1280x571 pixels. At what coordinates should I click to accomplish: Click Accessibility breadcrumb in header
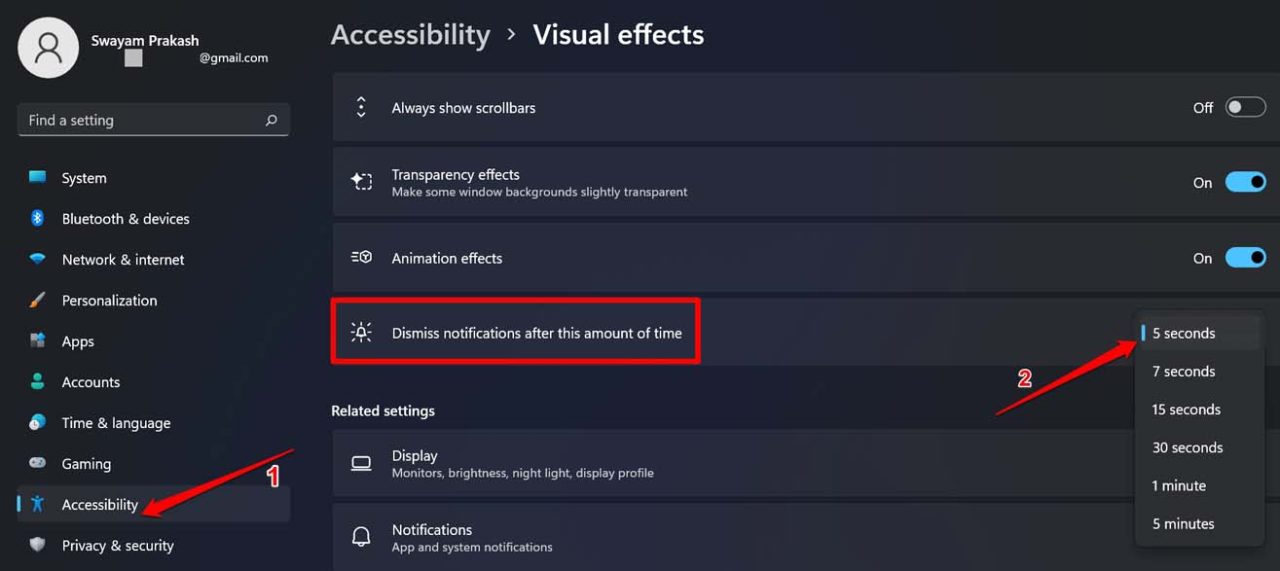[x=410, y=35]
